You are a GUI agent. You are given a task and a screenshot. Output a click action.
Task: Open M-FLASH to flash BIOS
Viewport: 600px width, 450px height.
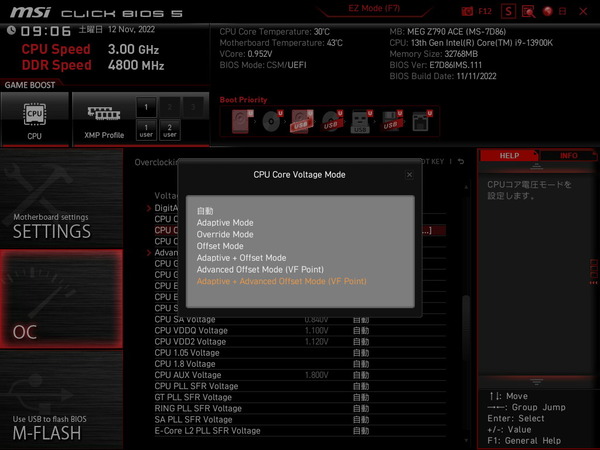point(61,400)
